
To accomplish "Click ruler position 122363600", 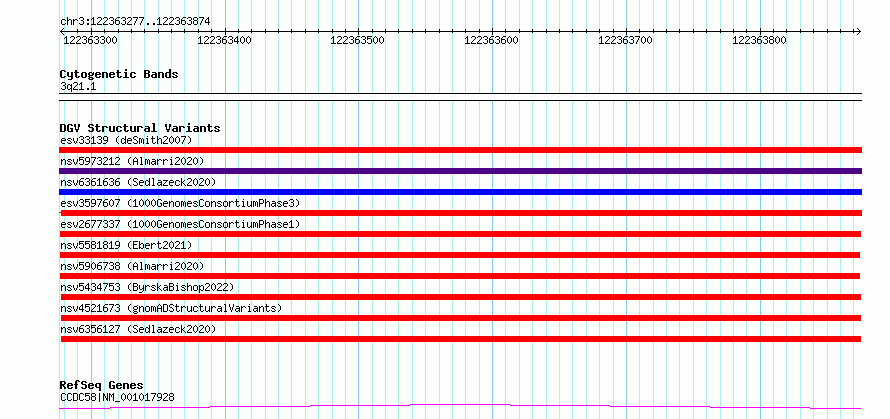I will 492,40.
